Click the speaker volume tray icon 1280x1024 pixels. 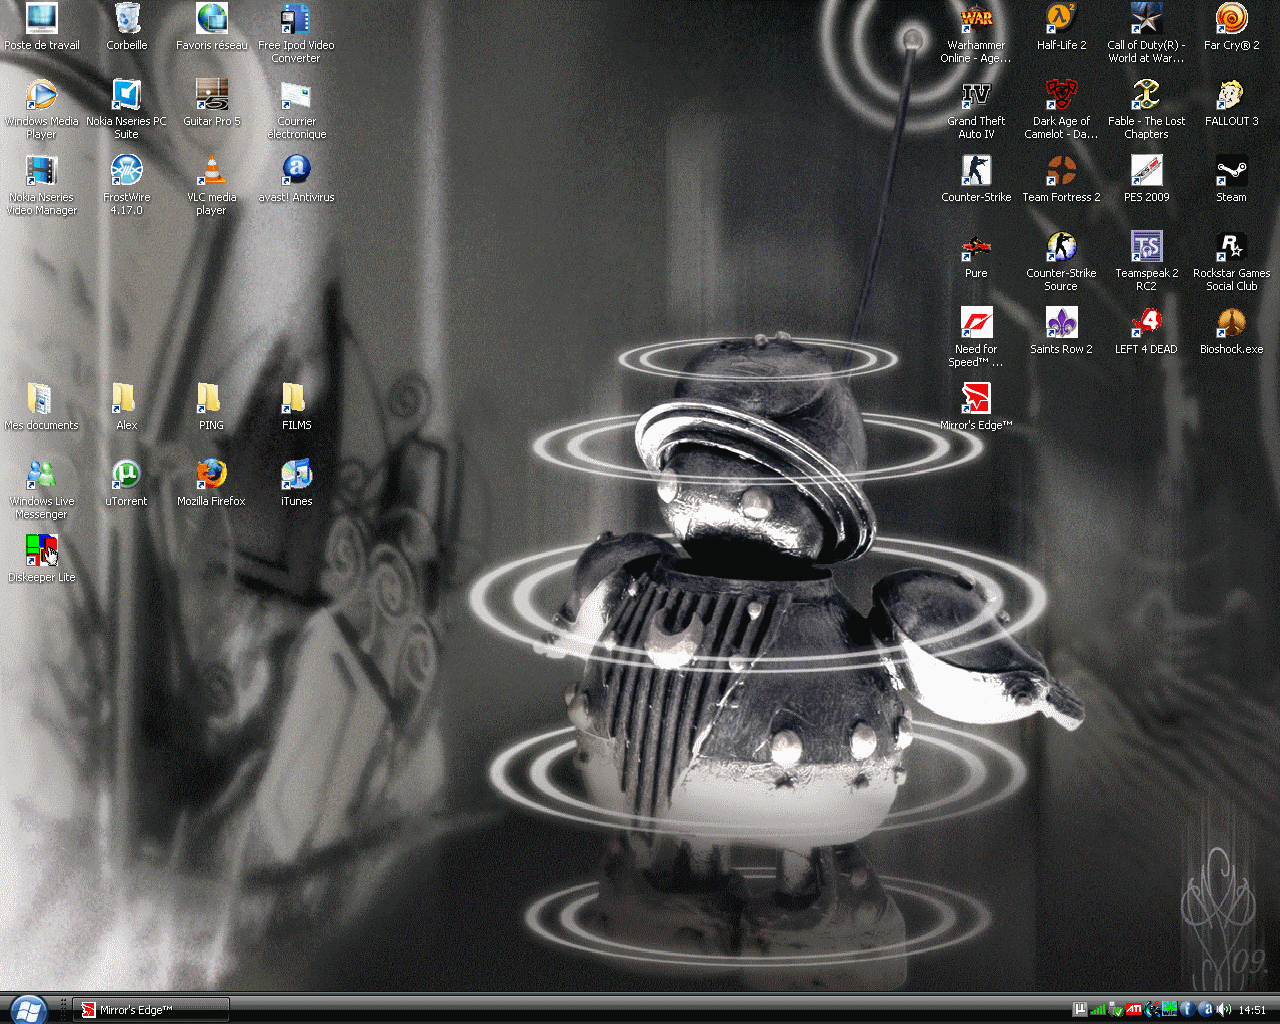click(1223, 1010)
